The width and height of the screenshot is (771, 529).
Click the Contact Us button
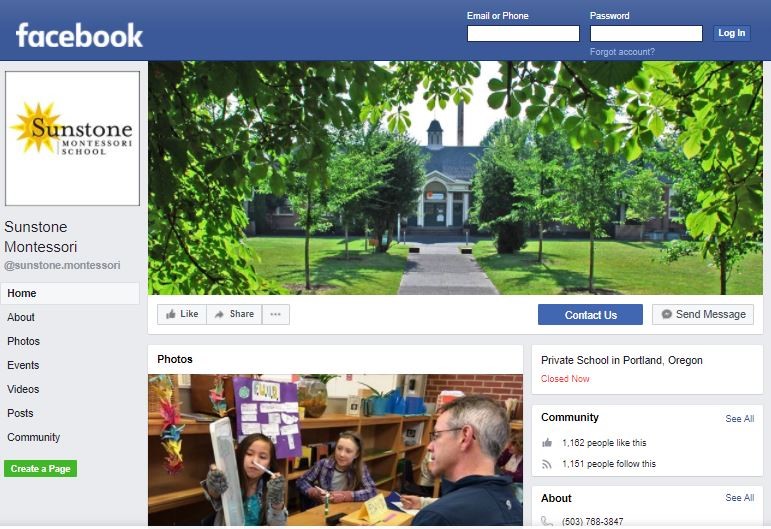pyautogui.click(x=590, y=315)
